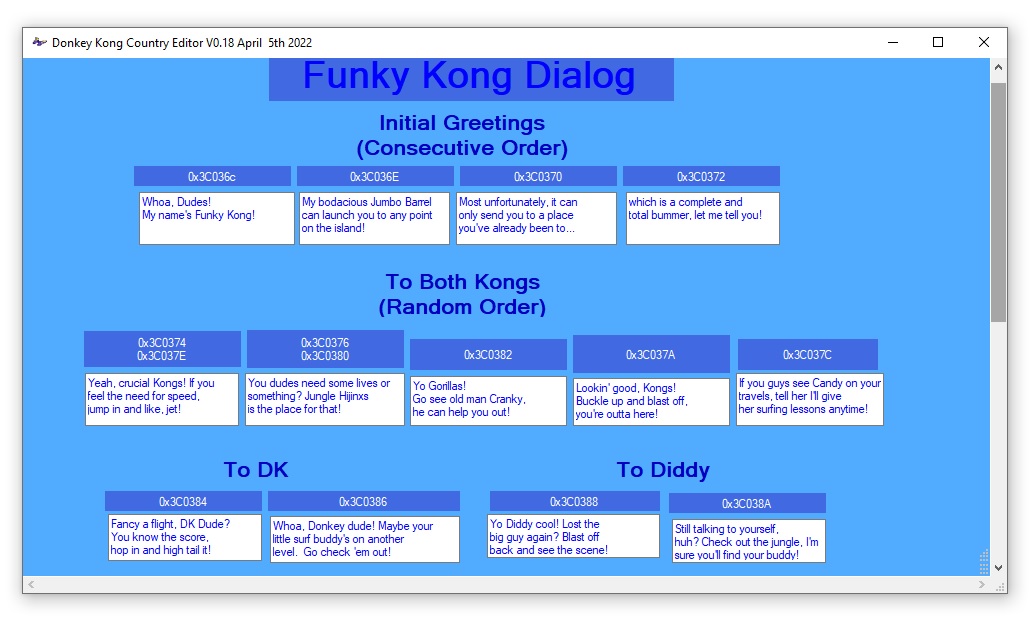Click the 0x3C0388 address label
The width and height of the screenshot is (1034, 619).
(x=574, y=501)
